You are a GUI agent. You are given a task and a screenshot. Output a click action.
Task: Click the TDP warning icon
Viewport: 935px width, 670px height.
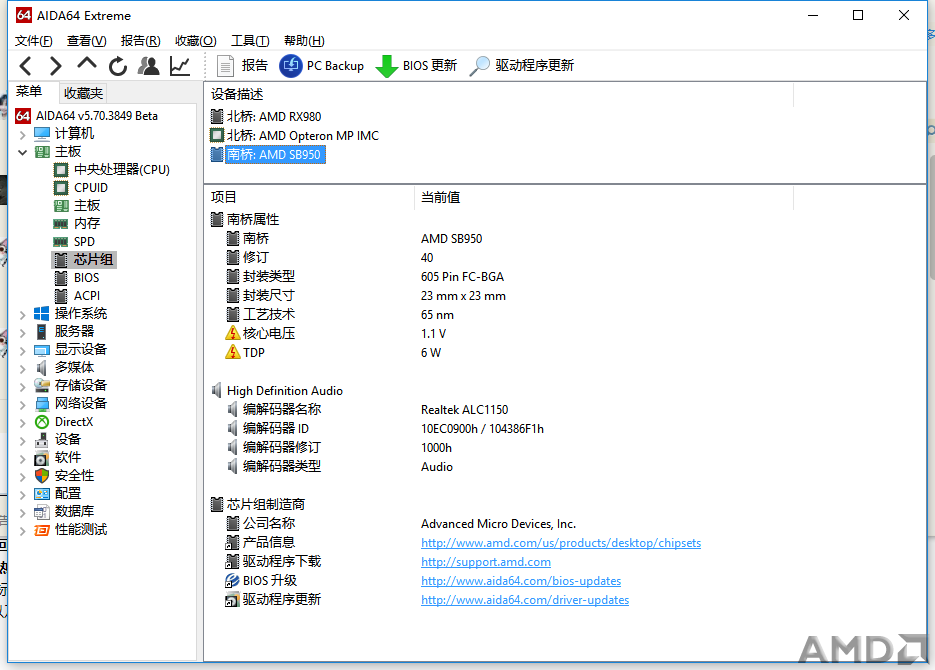tap(233, 352)
